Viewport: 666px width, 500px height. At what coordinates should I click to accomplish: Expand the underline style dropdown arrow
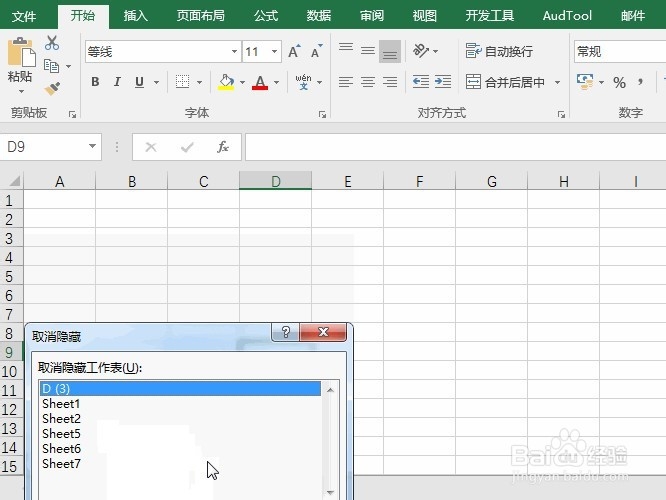[156, 82]
